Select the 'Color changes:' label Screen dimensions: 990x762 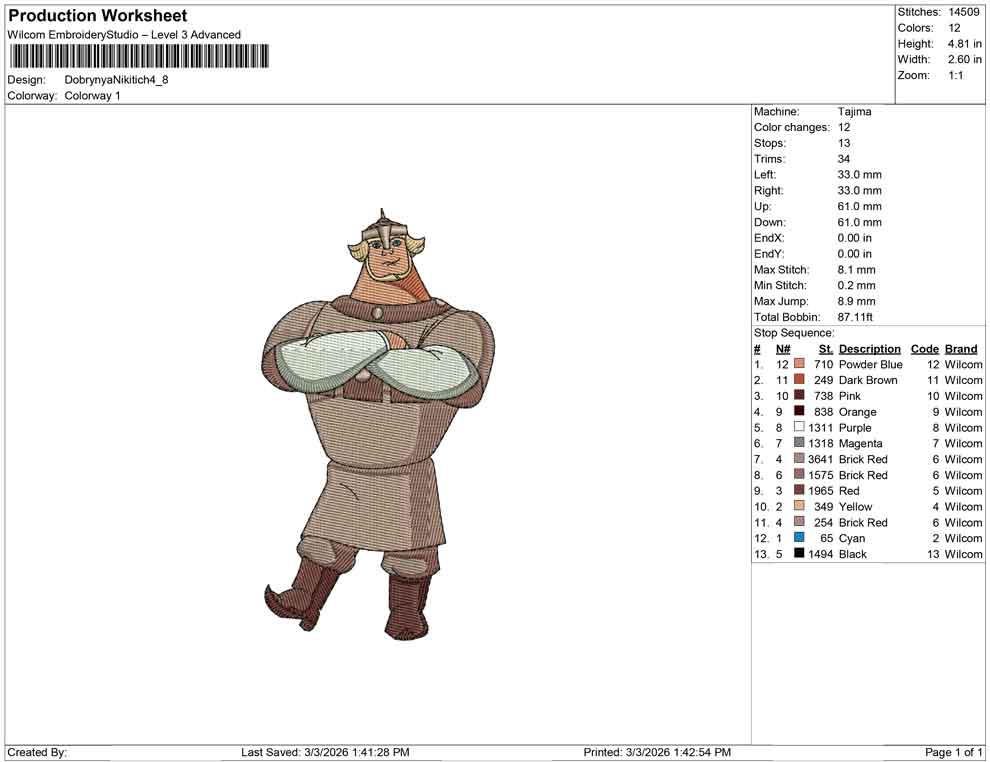[x=792, y=128]
